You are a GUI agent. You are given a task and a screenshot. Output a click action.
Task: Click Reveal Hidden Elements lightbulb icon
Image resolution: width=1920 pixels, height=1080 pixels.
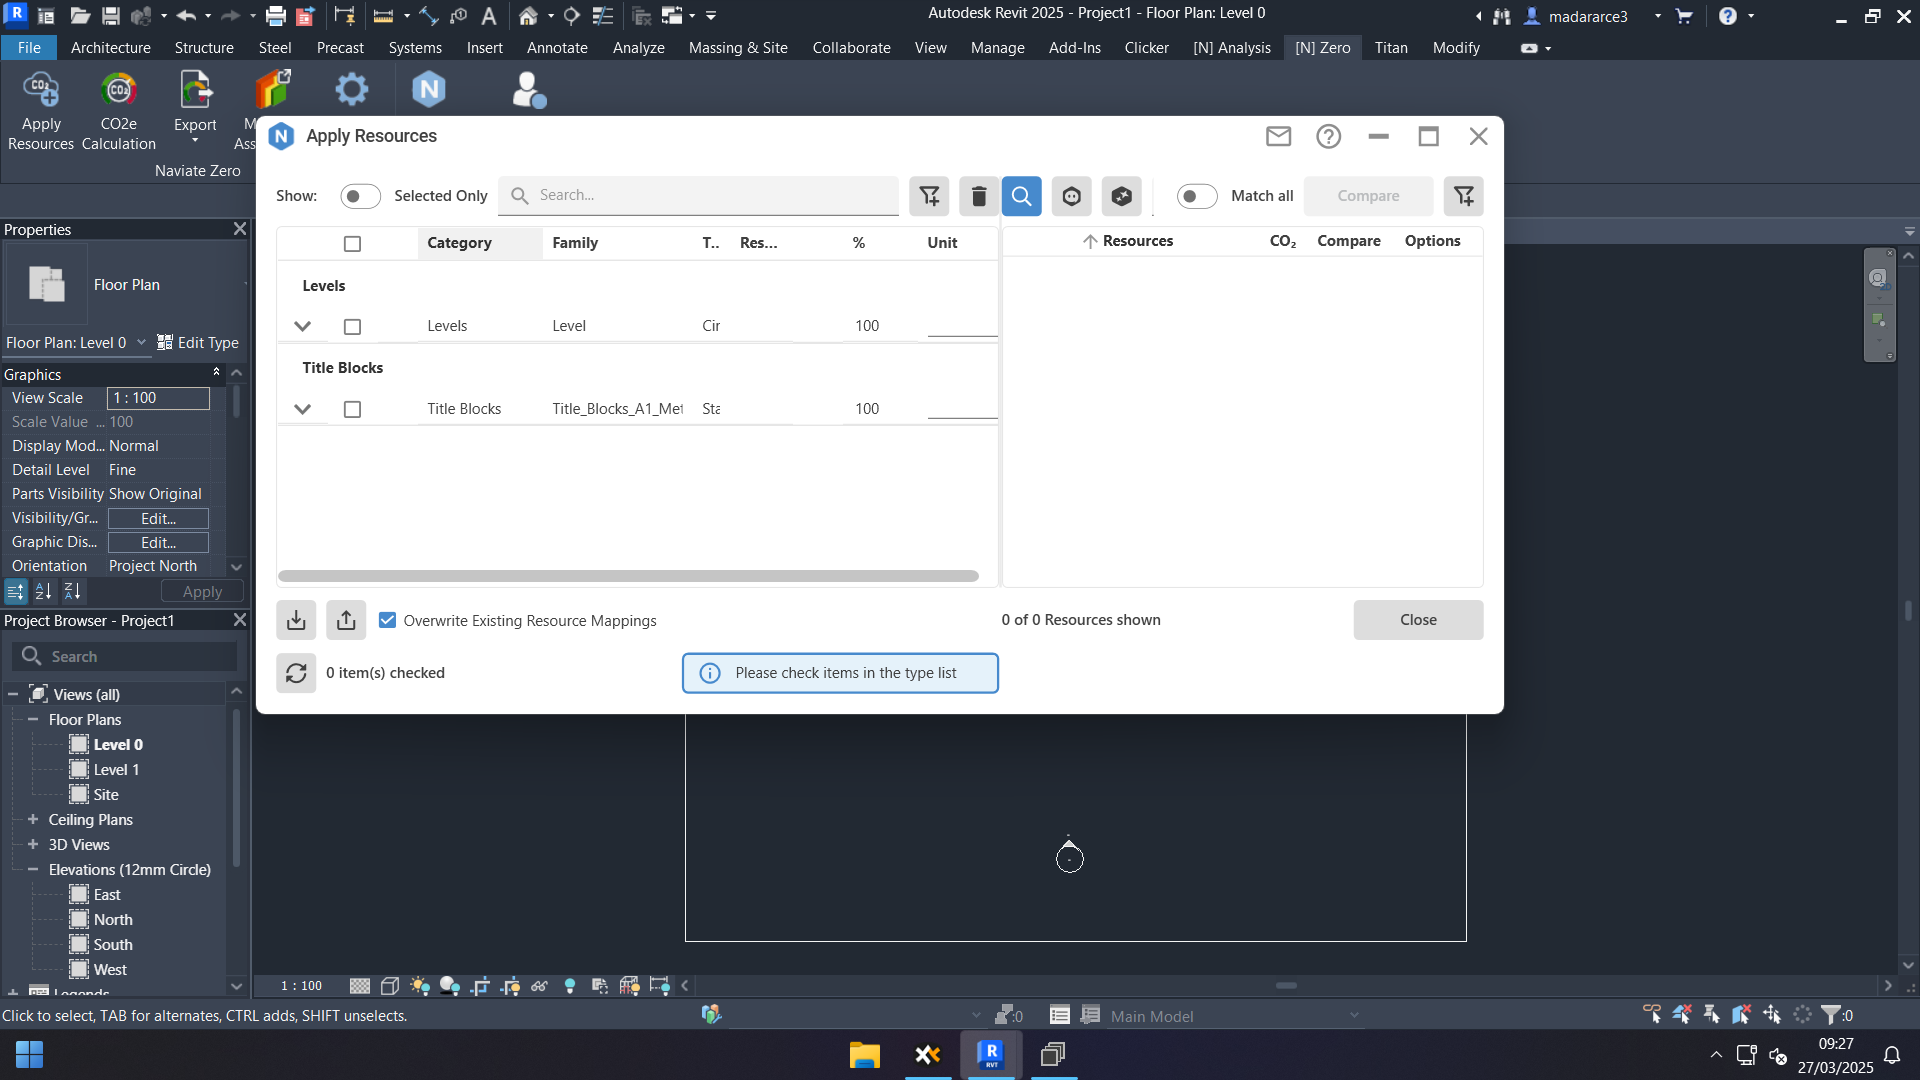[x=570, y=986]
